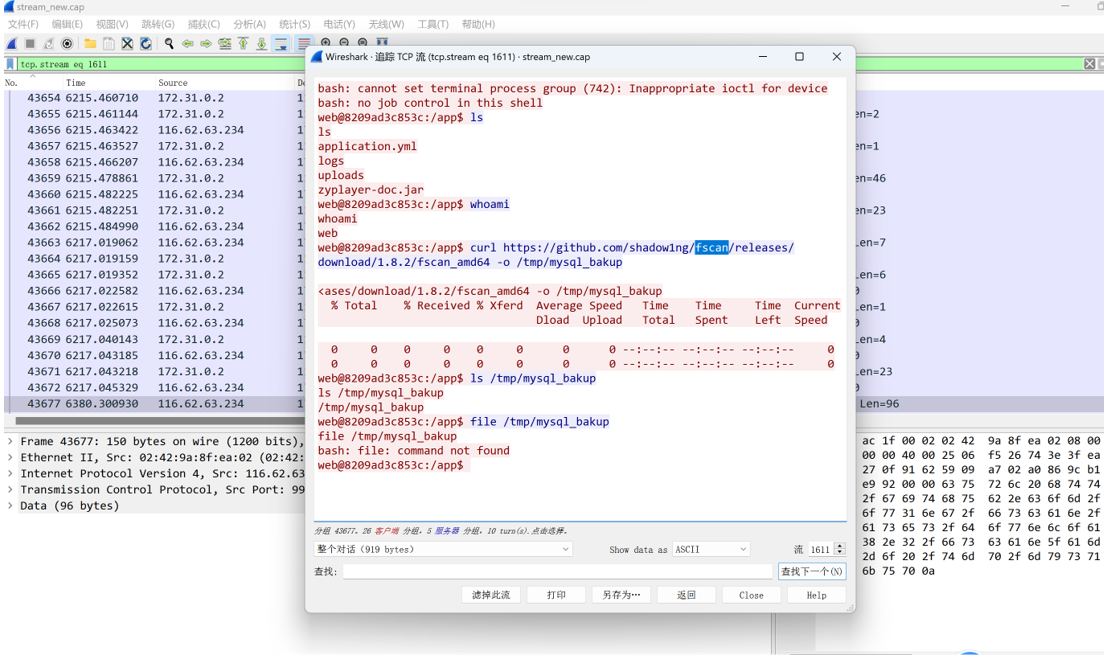Image resolution: width=1104 pixels, height=658 pixels.
Task: Reload the capture file icon
Action: tap(146, 44)
